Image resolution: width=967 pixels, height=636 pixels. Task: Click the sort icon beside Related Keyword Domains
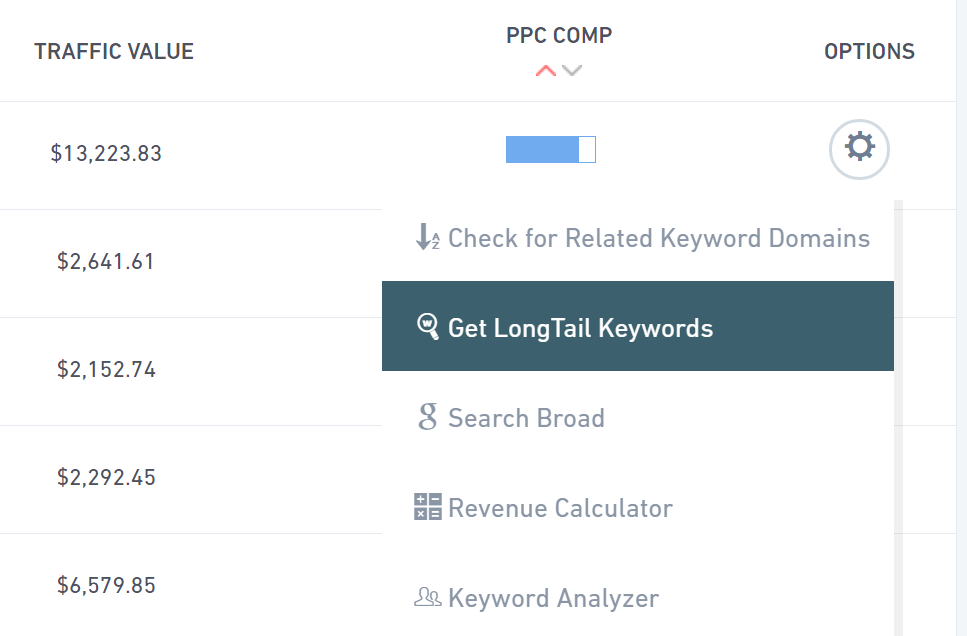(427, 237)
